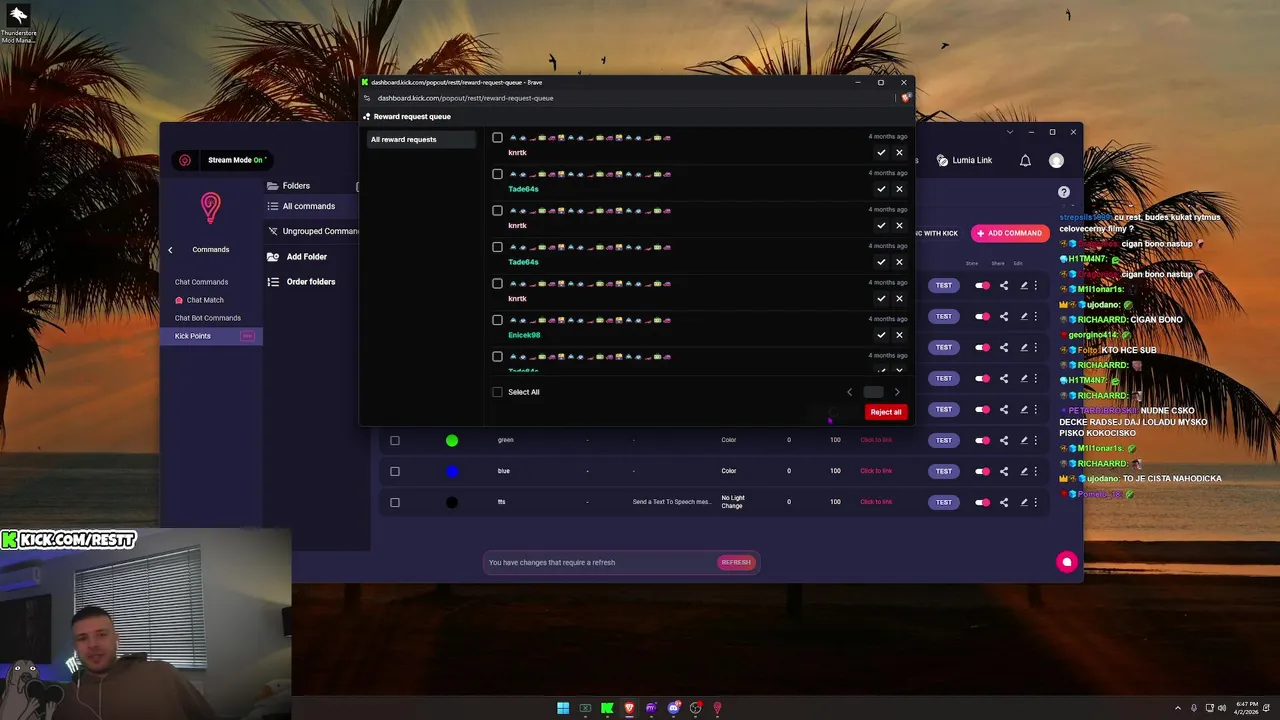Open the Windows Start menu

(563, 708)
